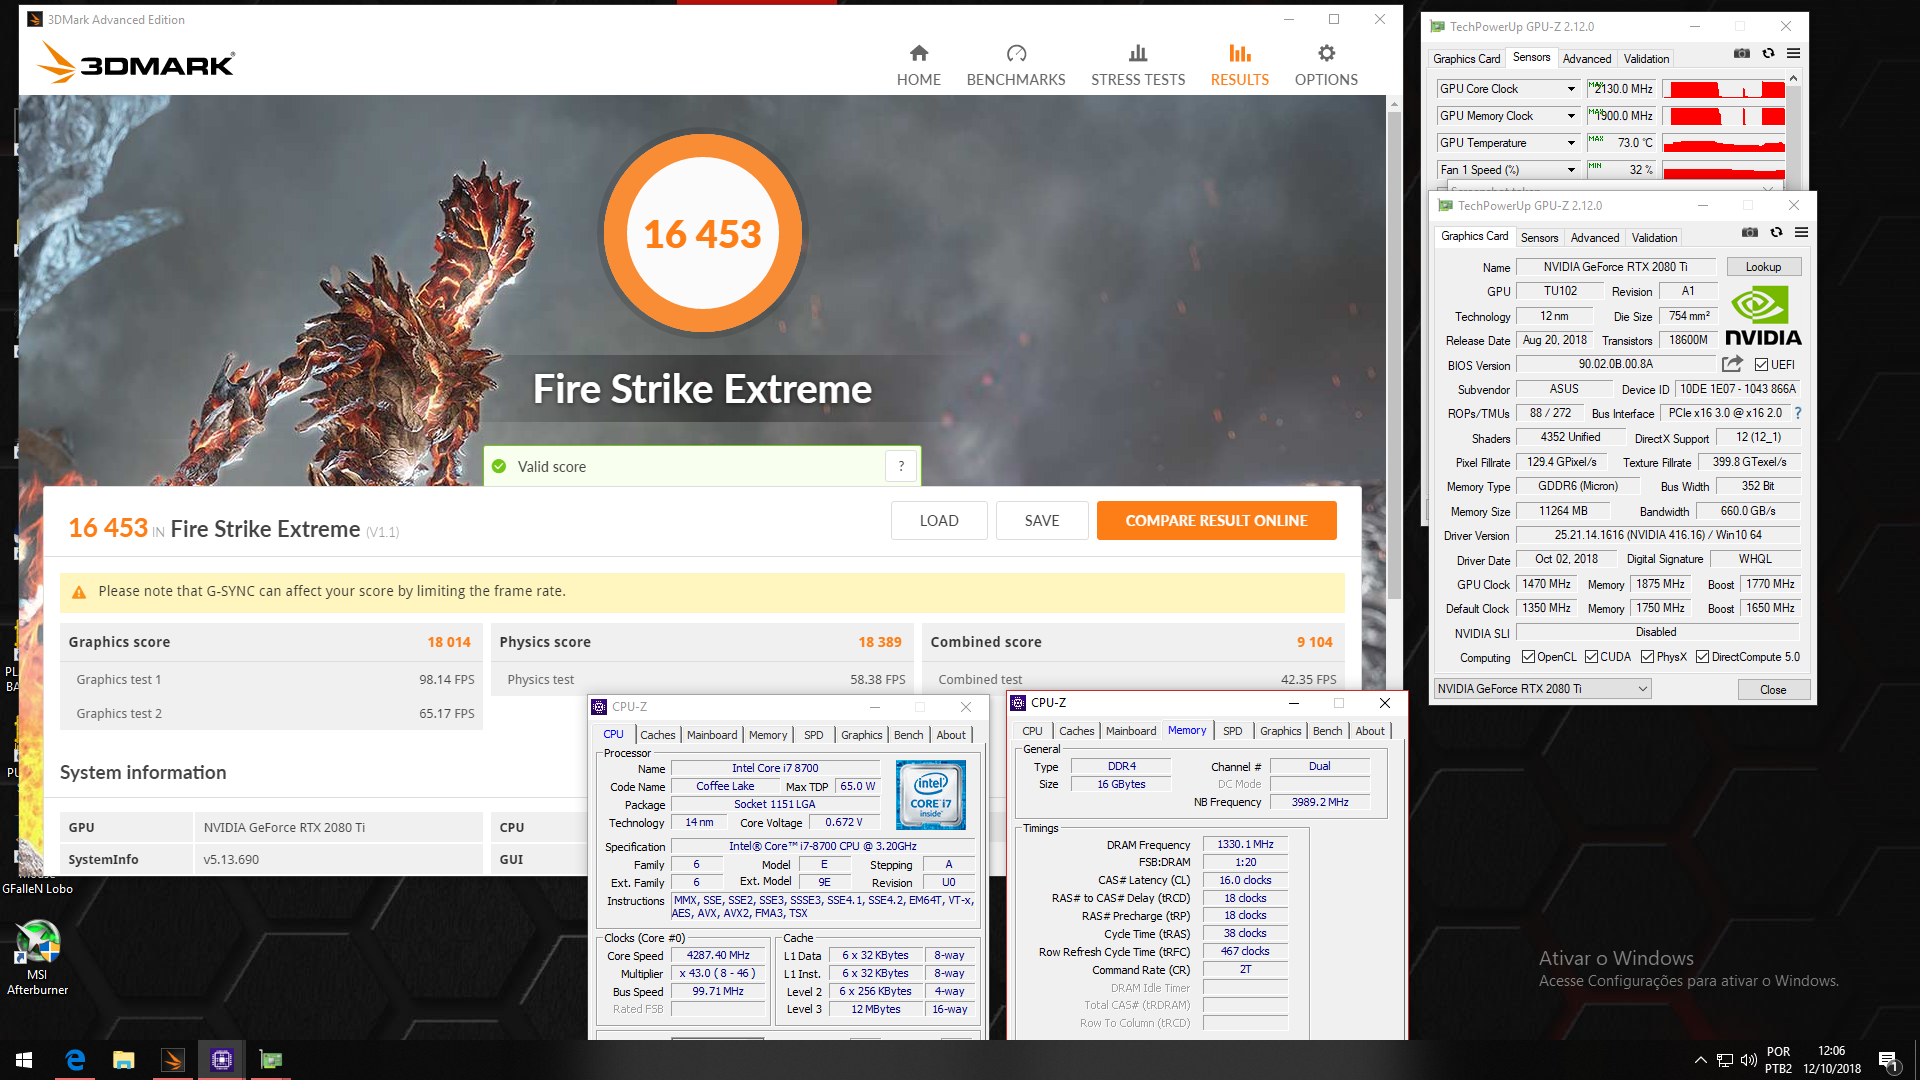Show hidden system tray icons chevron
Image resolution: width=1920 pixels, height=1080 pixels.
click(x=1700, y=1060)
